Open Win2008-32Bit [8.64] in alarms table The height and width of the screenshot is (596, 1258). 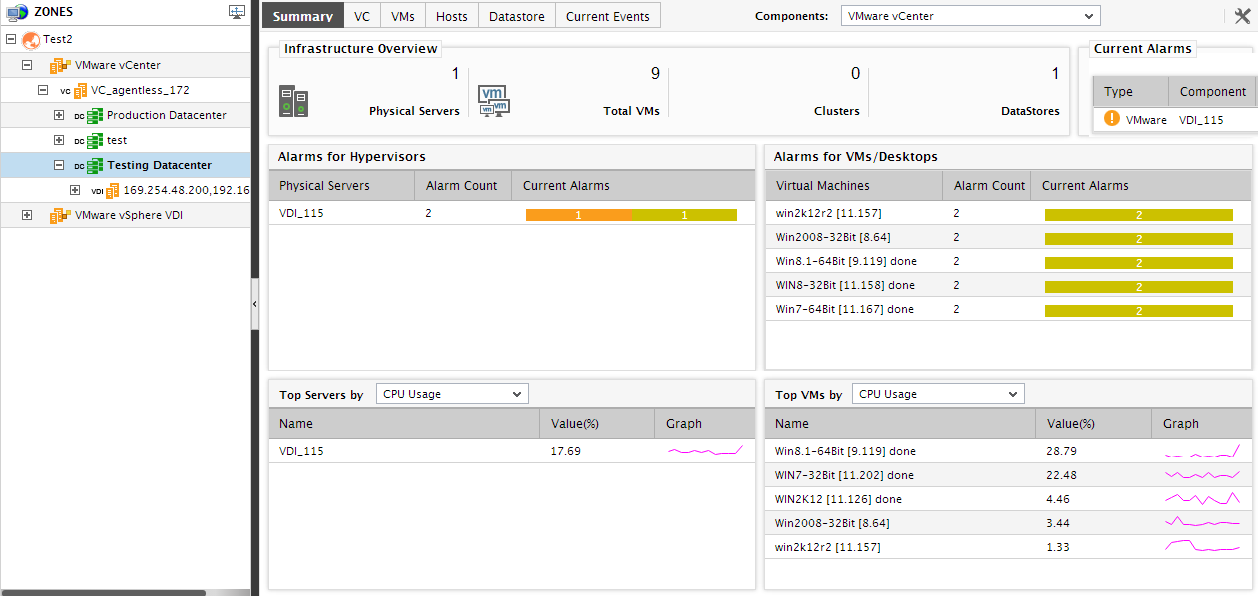tap(833, 237)
